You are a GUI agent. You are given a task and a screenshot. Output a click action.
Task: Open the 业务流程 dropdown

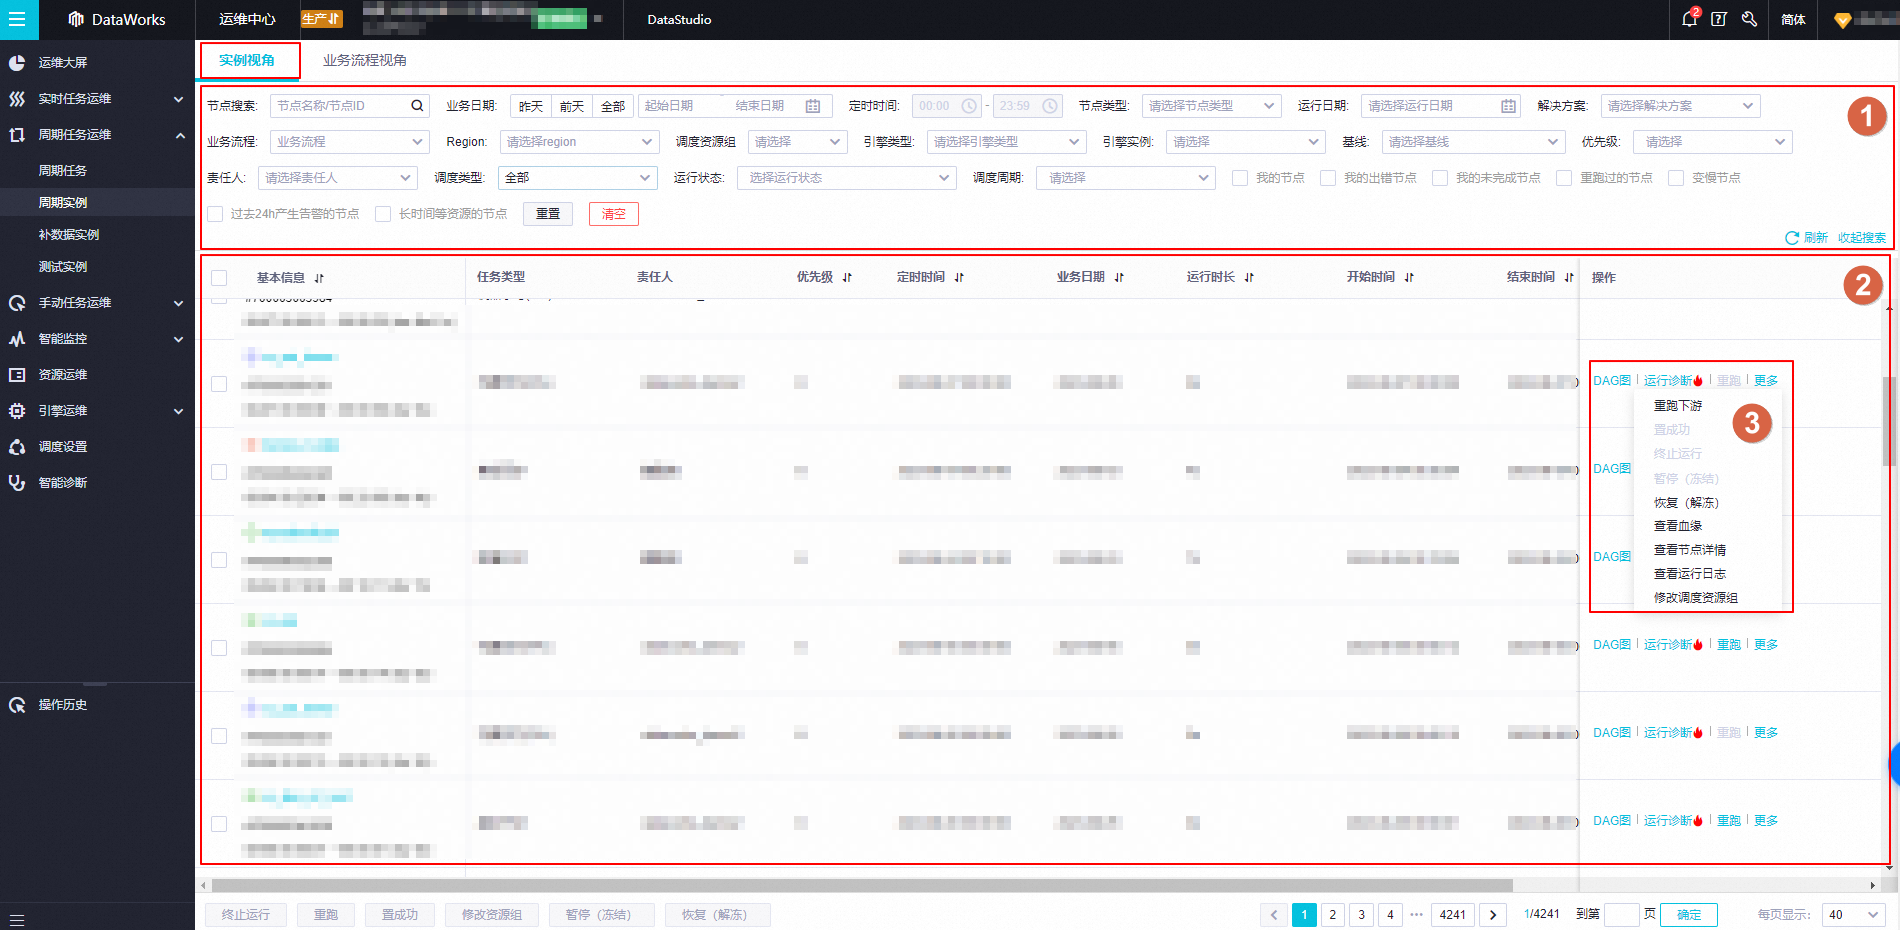click(350, 142)
